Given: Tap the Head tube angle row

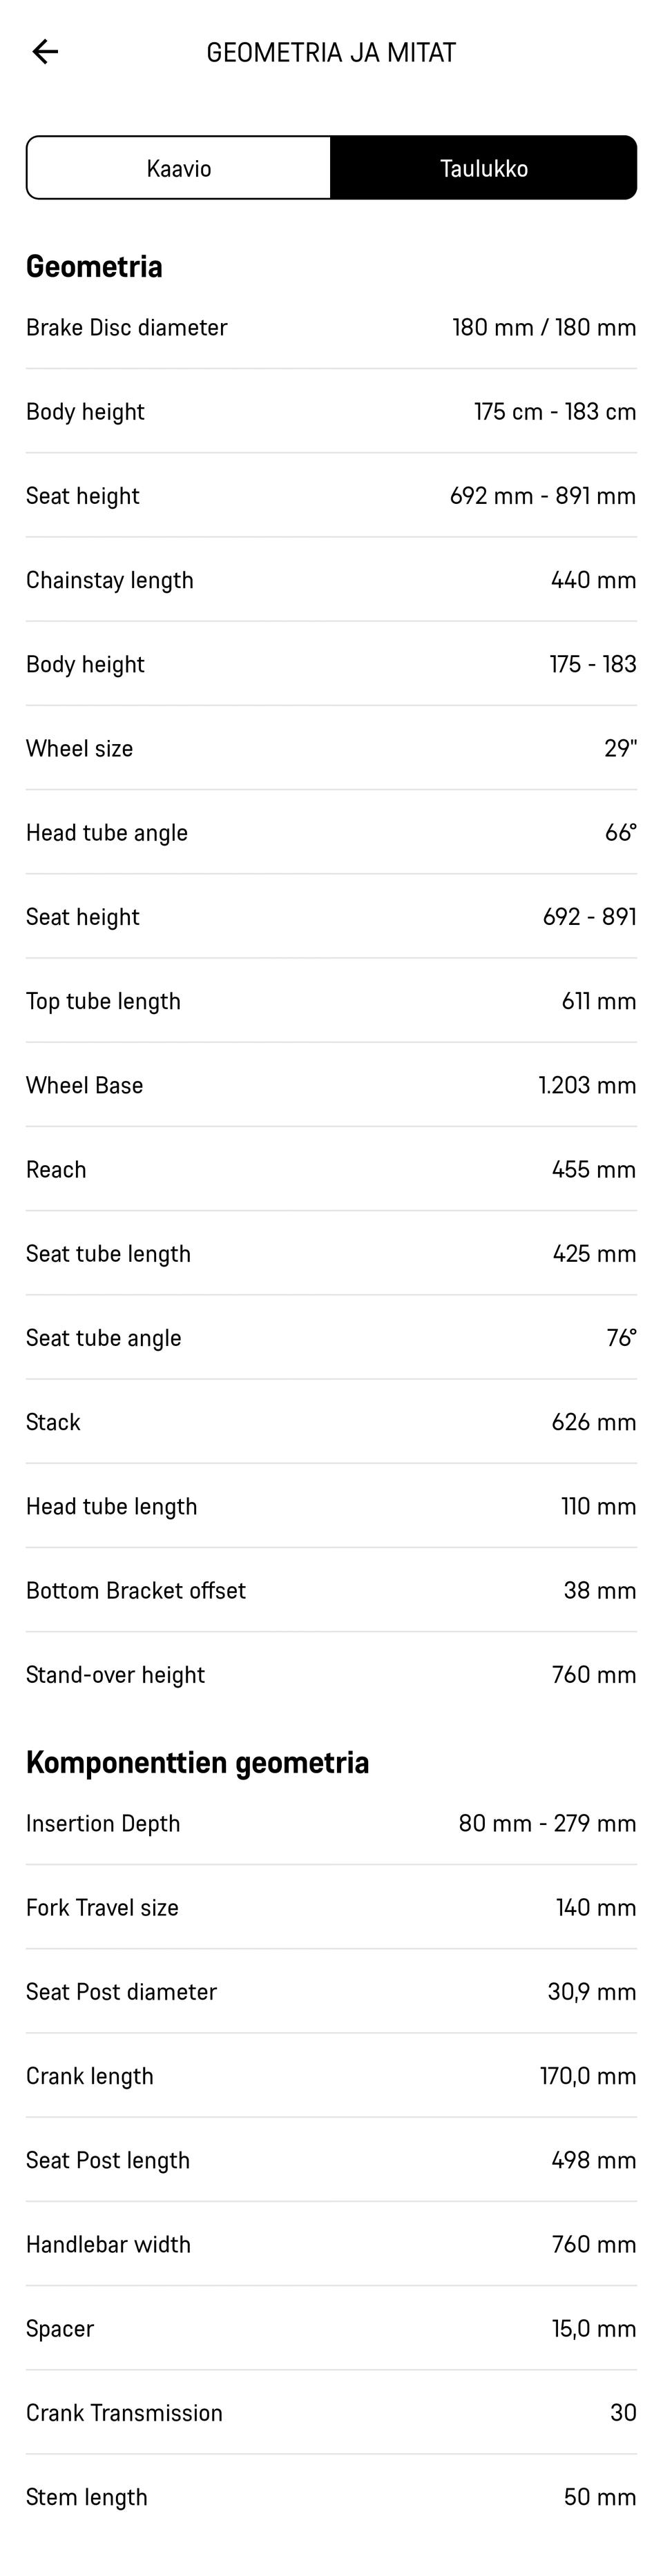Looking at the screenshot, I should click(331, 832).
